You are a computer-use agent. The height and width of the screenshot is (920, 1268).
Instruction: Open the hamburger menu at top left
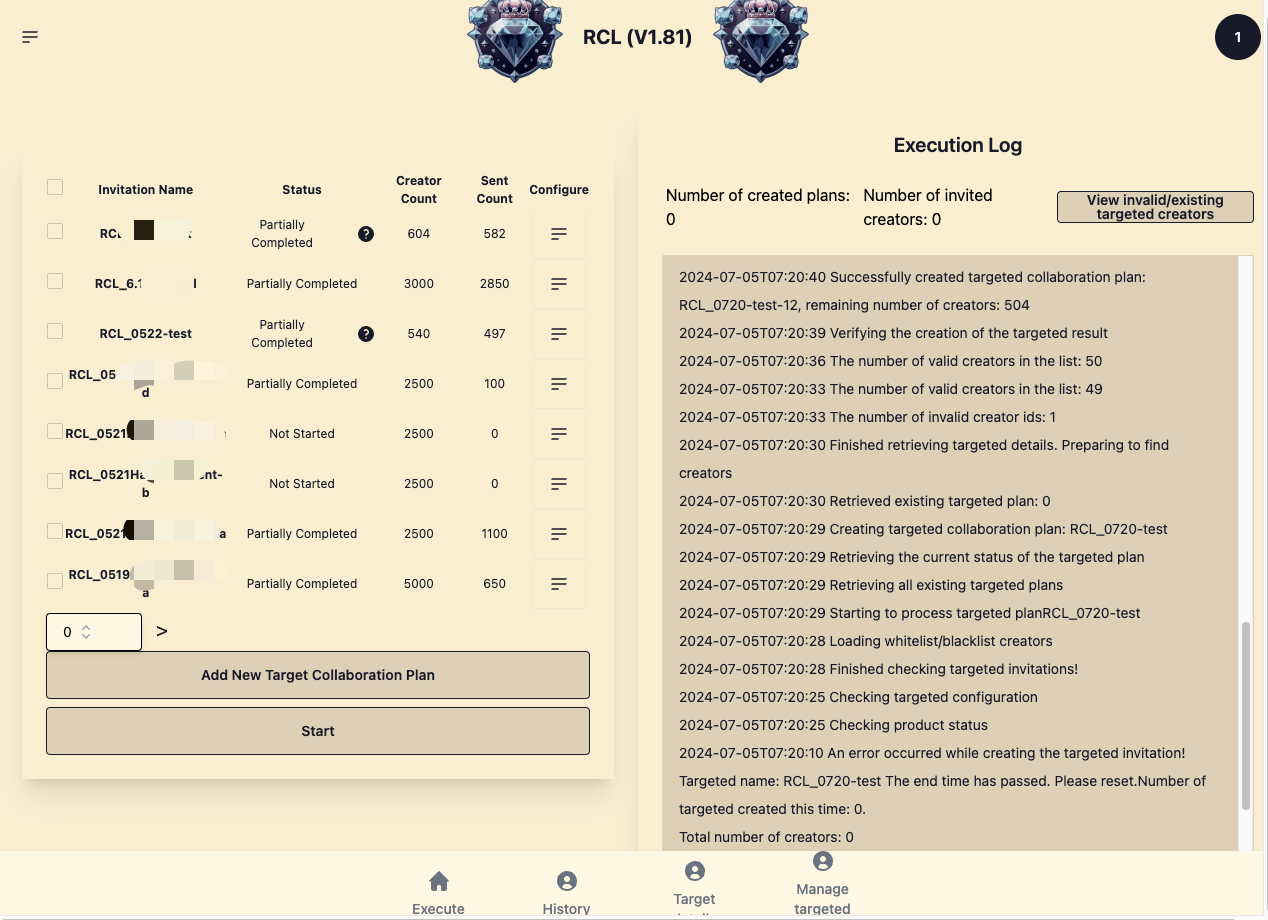tap(30, 37)
